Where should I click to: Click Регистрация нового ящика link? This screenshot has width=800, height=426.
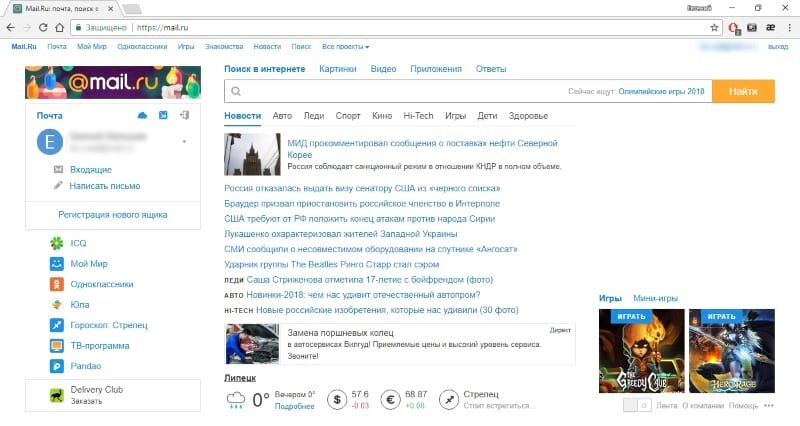113,215
